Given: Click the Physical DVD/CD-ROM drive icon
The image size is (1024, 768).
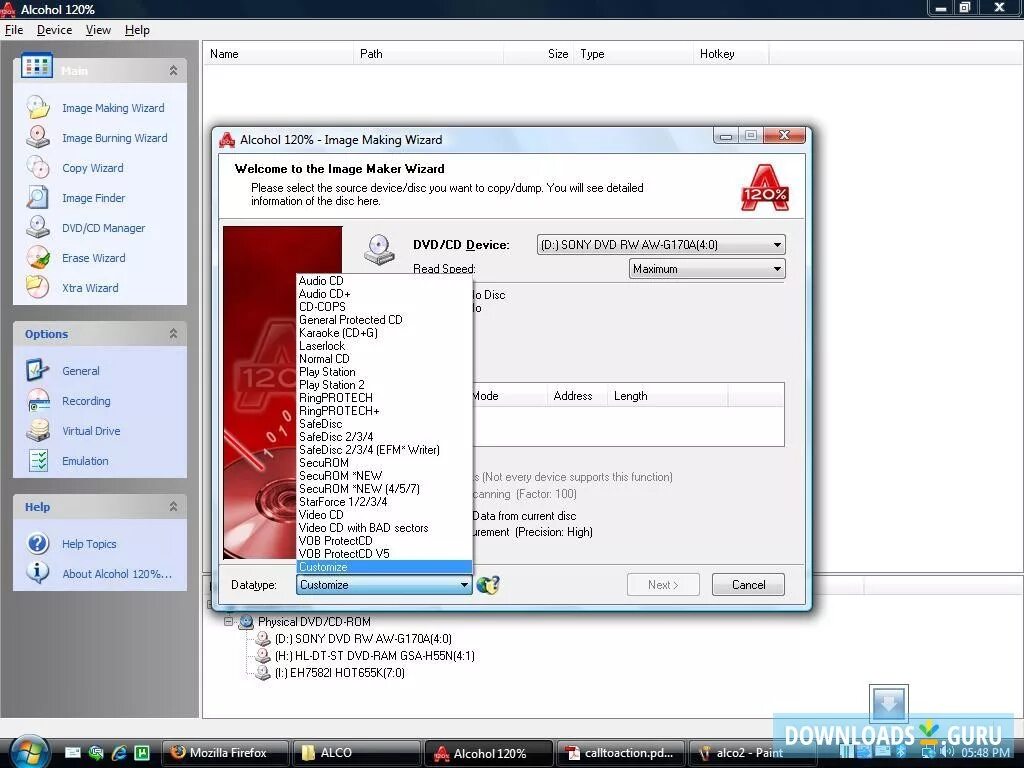Looking at the screenshot, I should pos(247,622).
